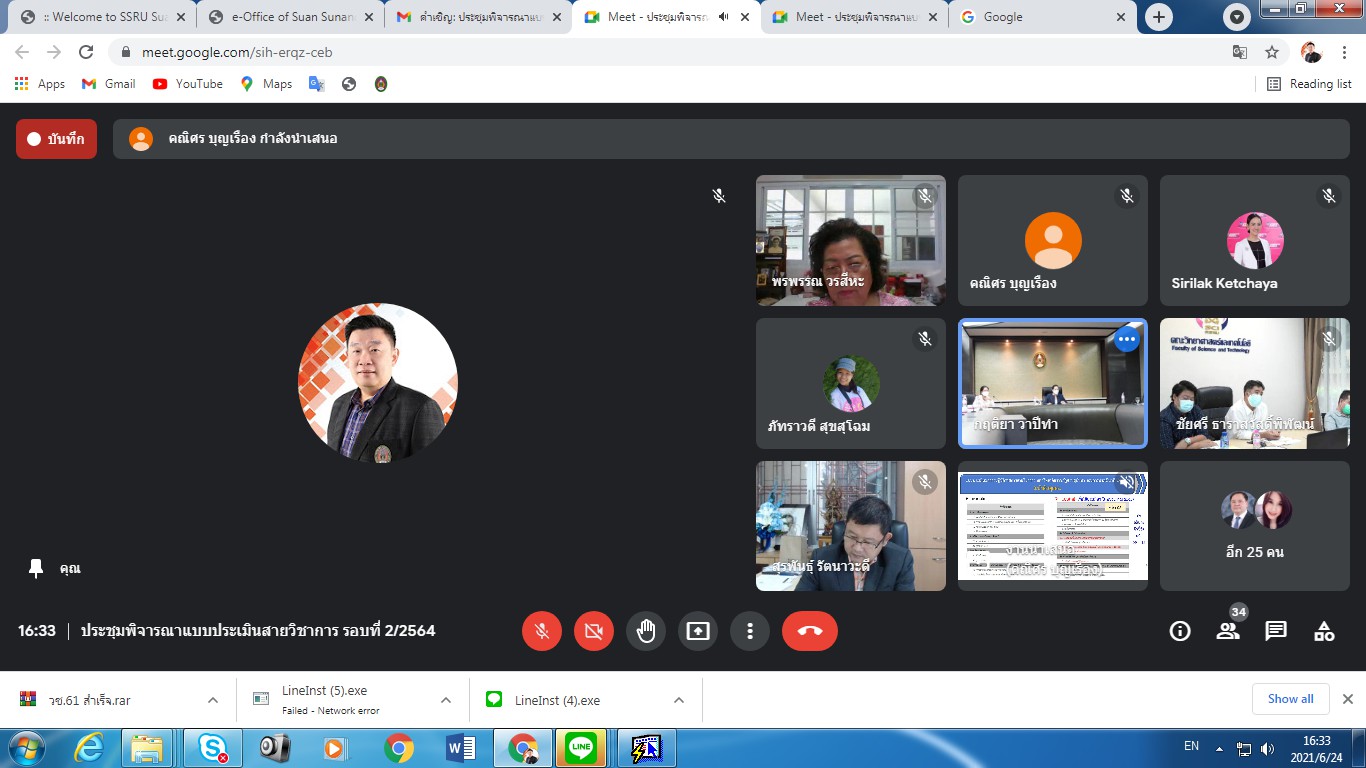Open the meeting details info icon
This screenshot has width=1366, height=768.
click(1180, 631)
